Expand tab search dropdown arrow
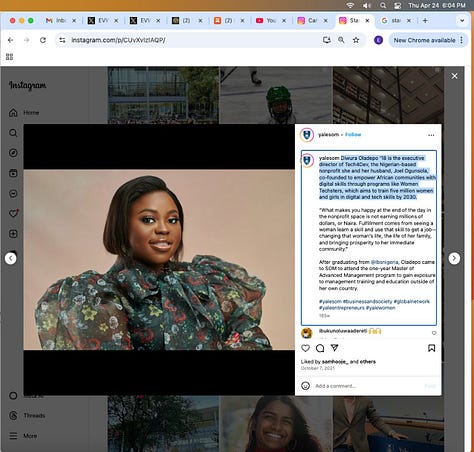 click(x=462, y=21)
